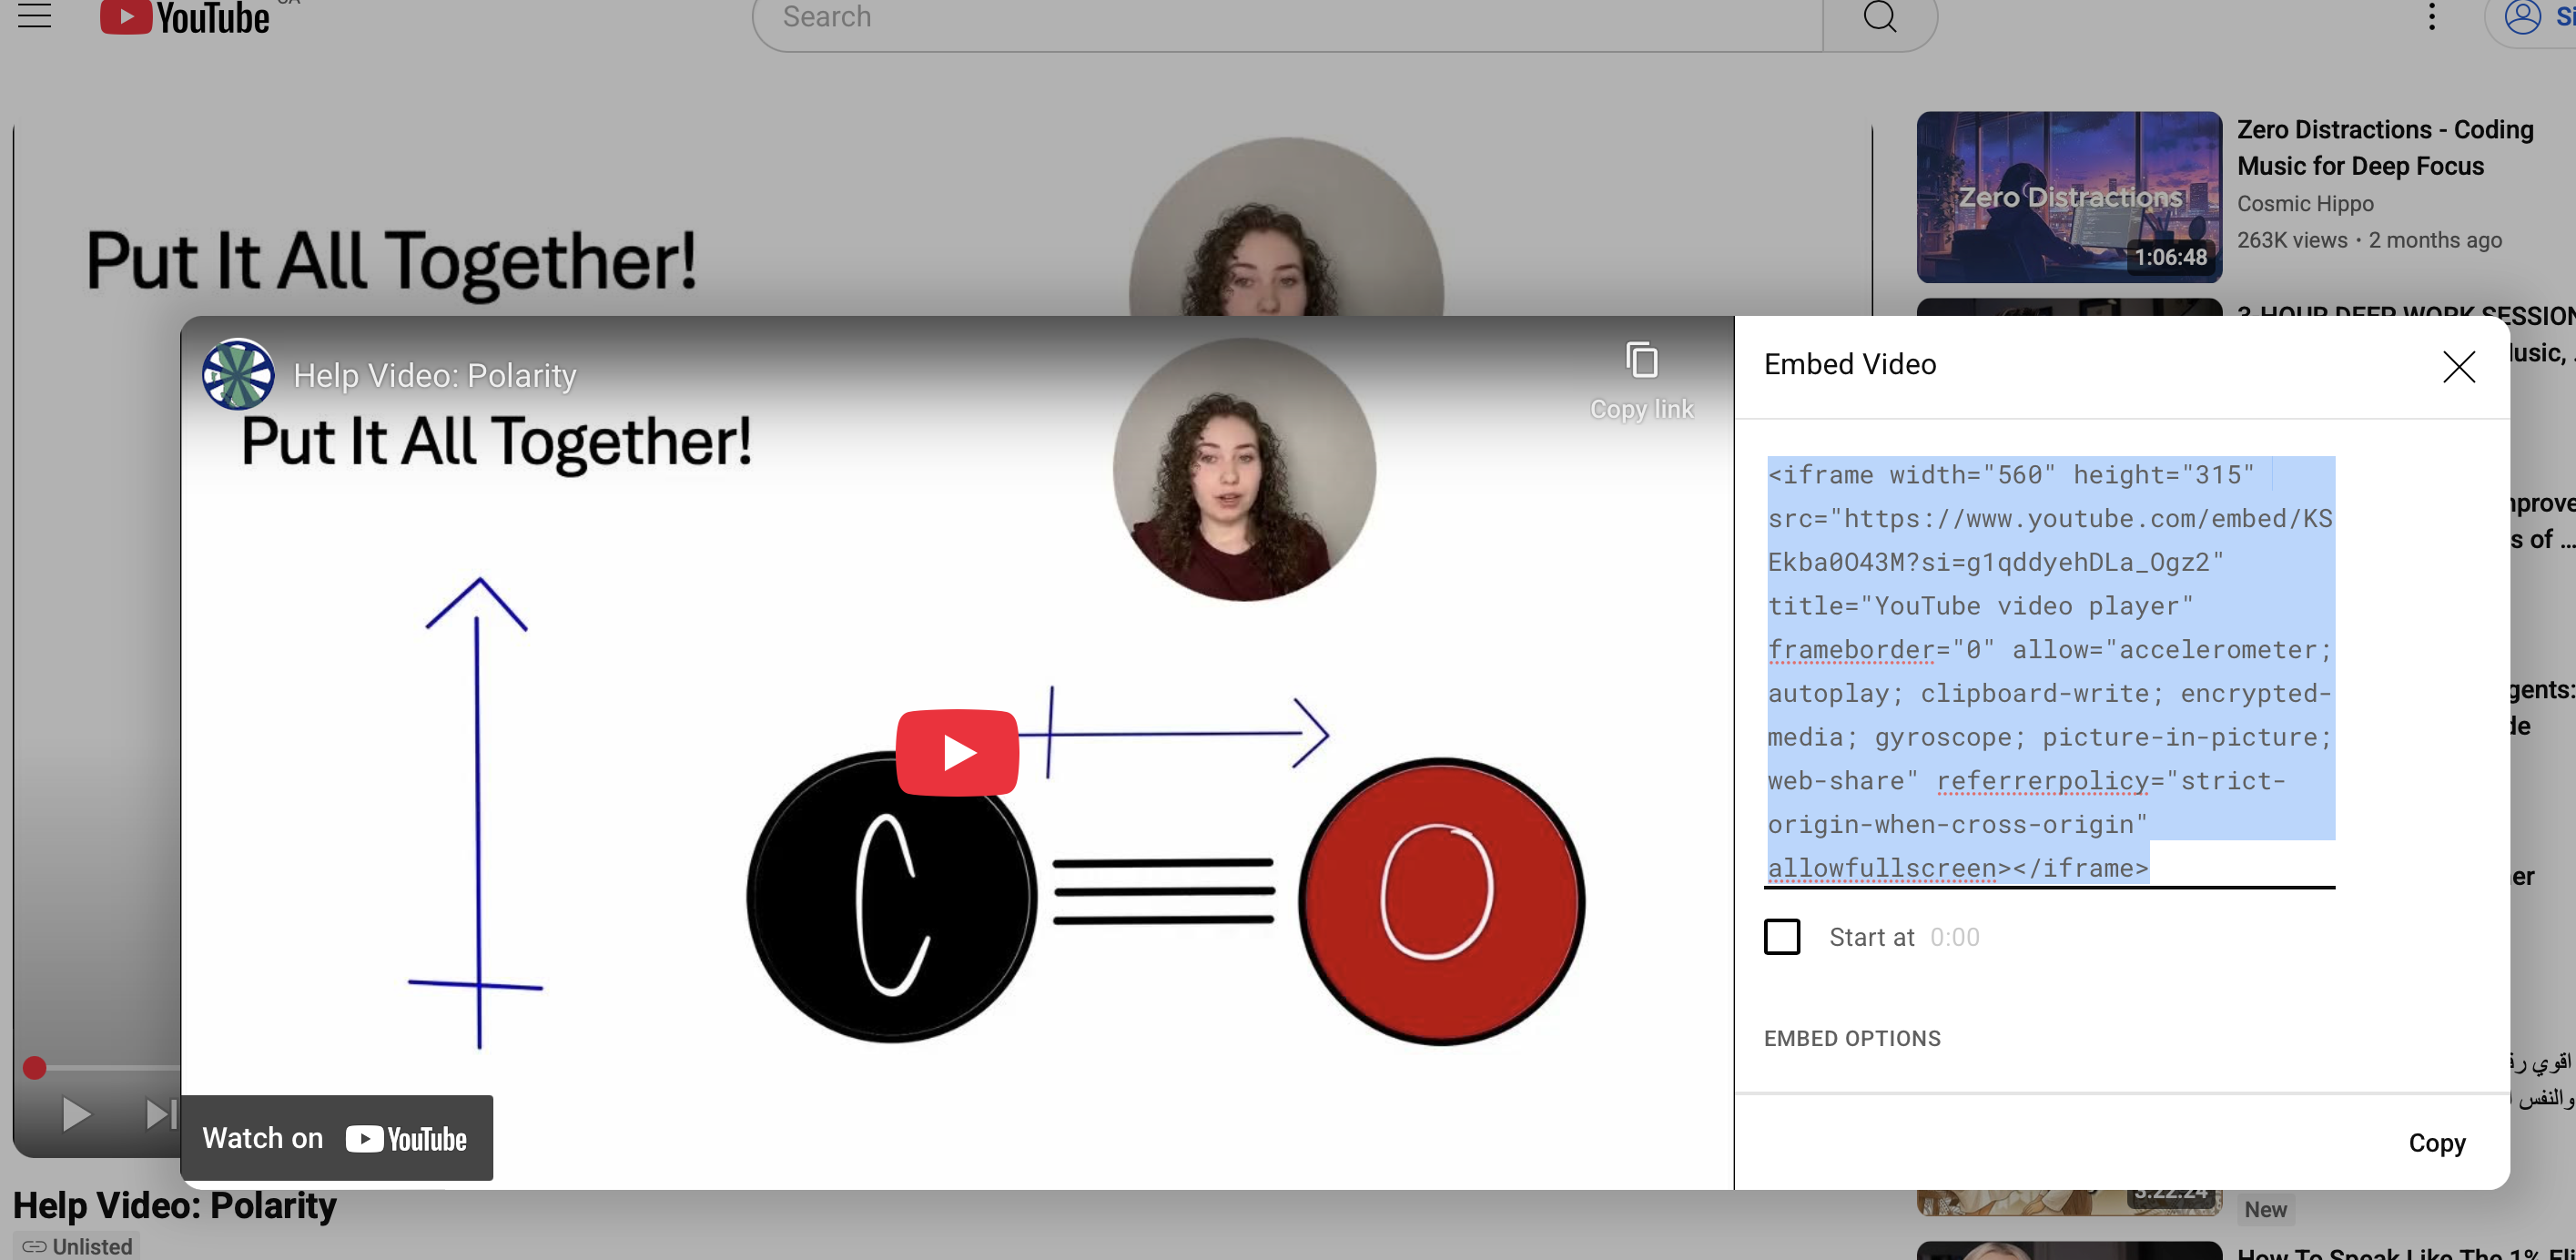Click the New badge in sidebar
Viewport: 2576px width, 1260px height.
2265,1210
